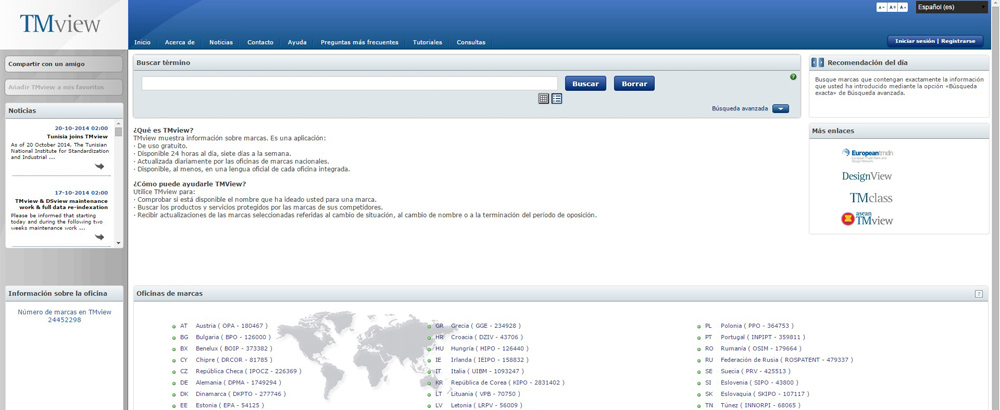Click the Búsqueda avanzada text link
The width and height of the screenshot is (1000, 410).
pyautogui.click(x=740, y=109)
